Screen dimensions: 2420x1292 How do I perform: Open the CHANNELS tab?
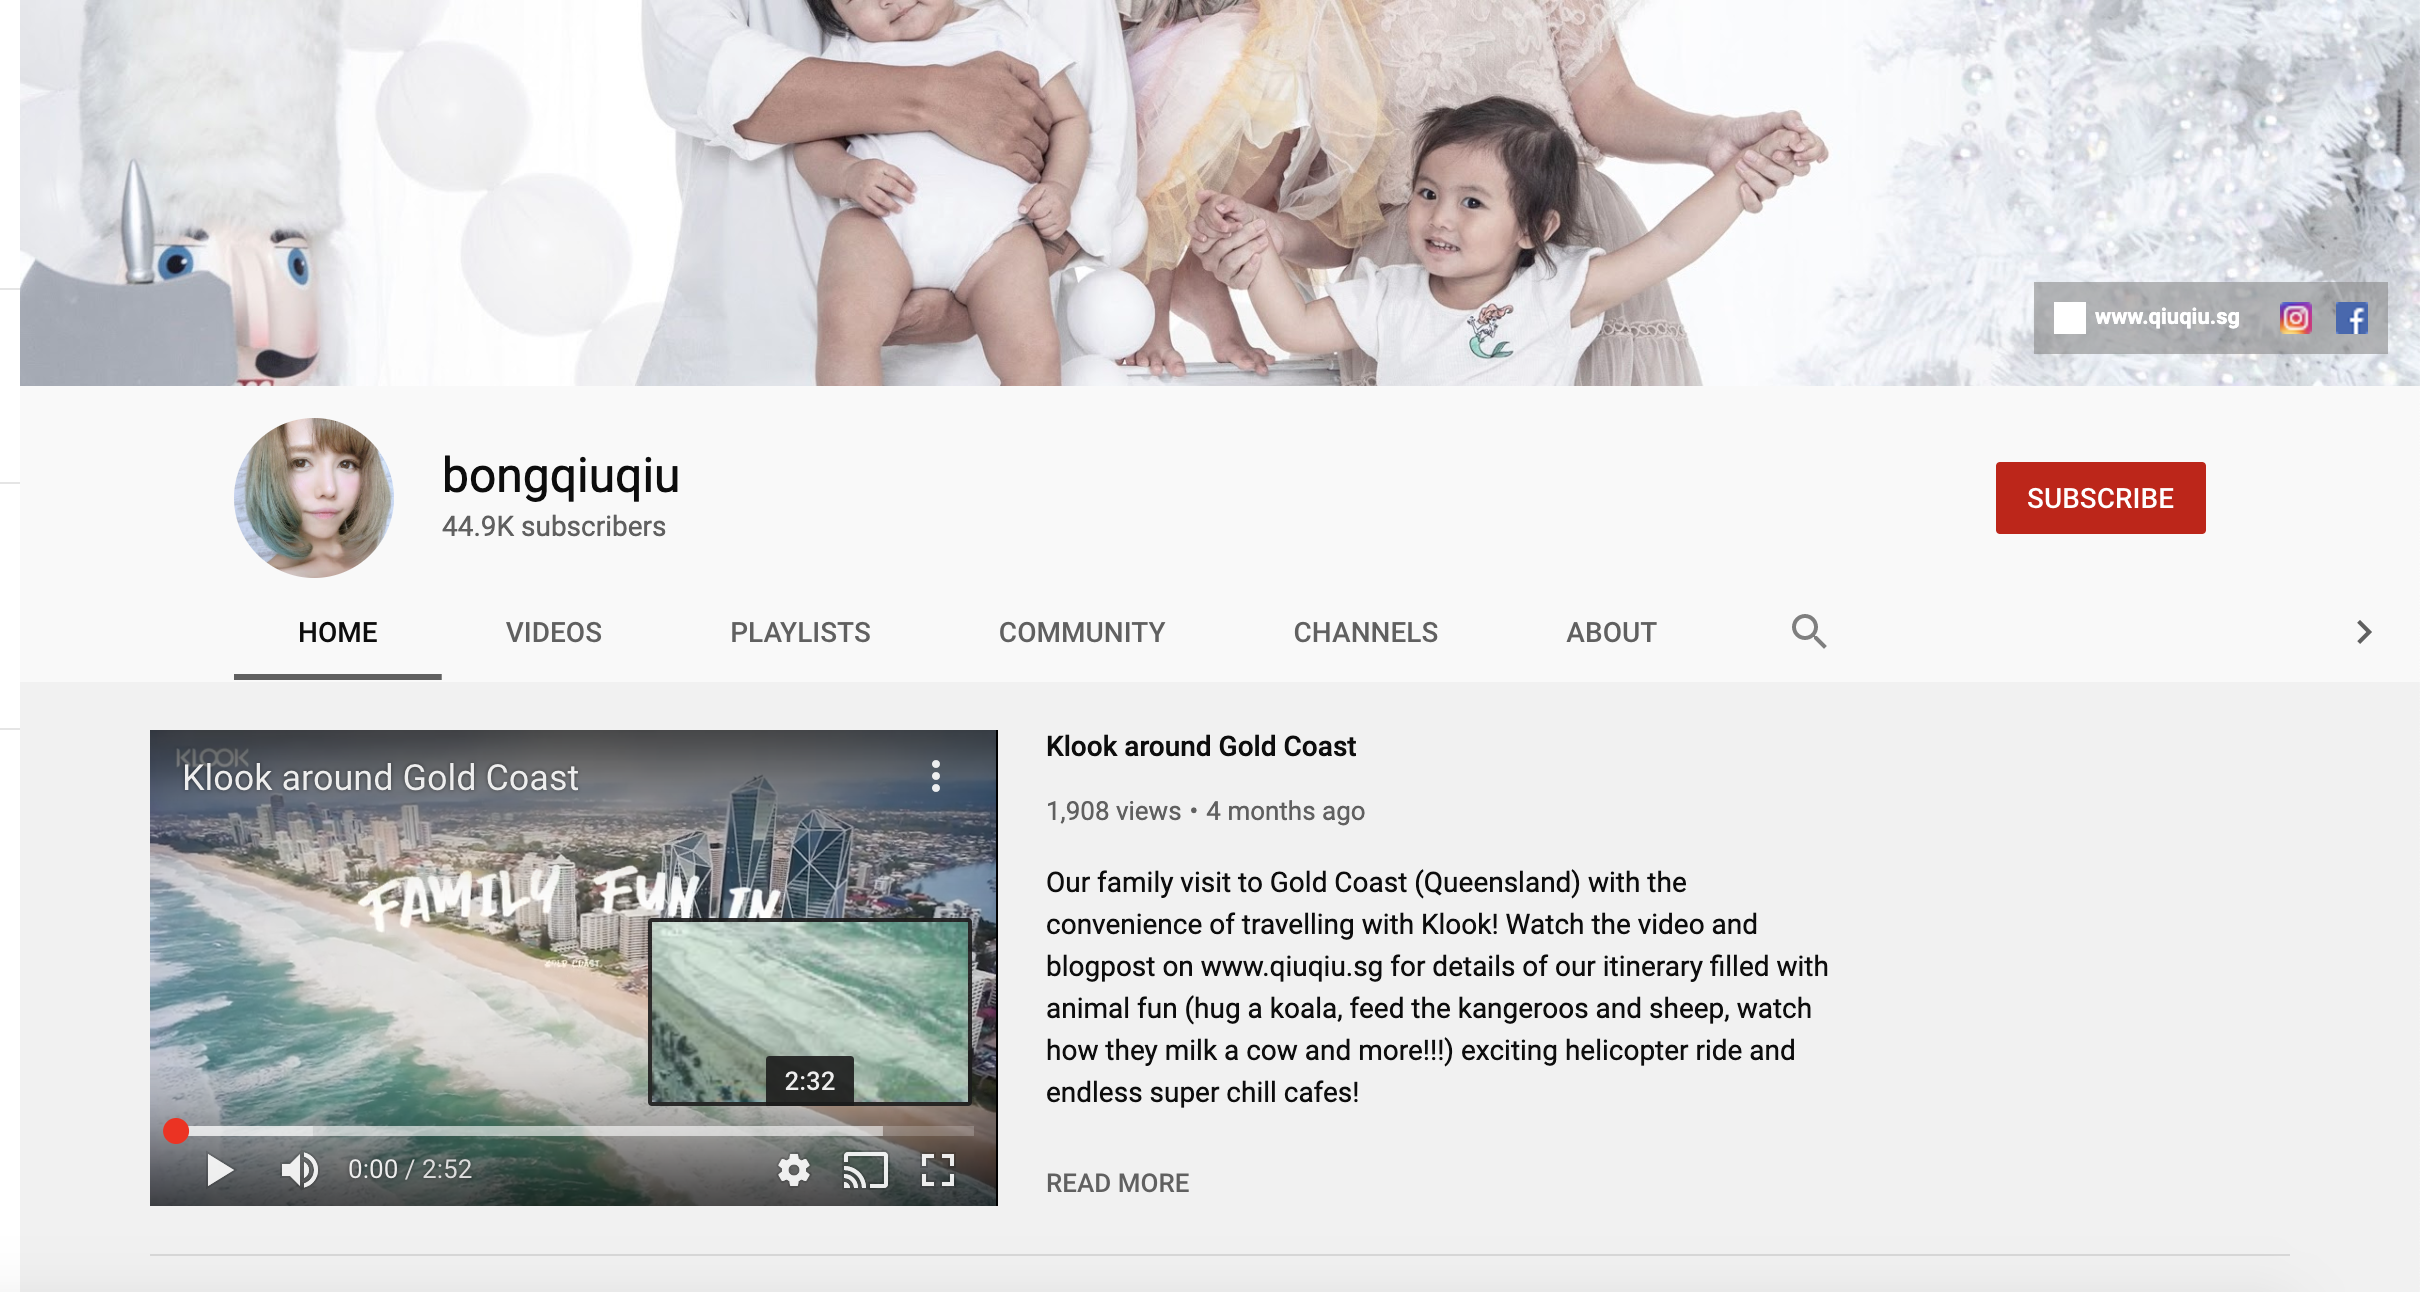(1365, 632)
